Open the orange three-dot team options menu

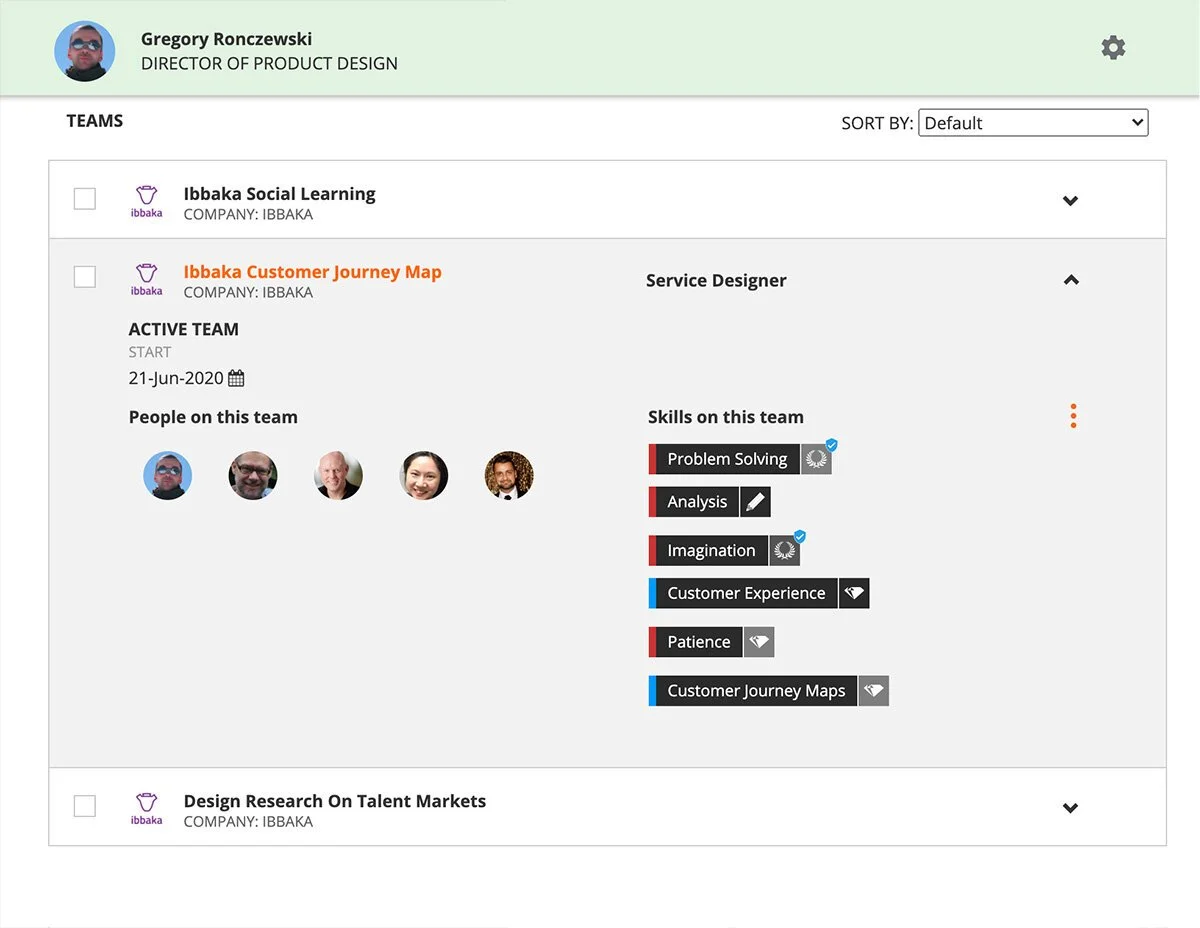(x=1073, y=416)
